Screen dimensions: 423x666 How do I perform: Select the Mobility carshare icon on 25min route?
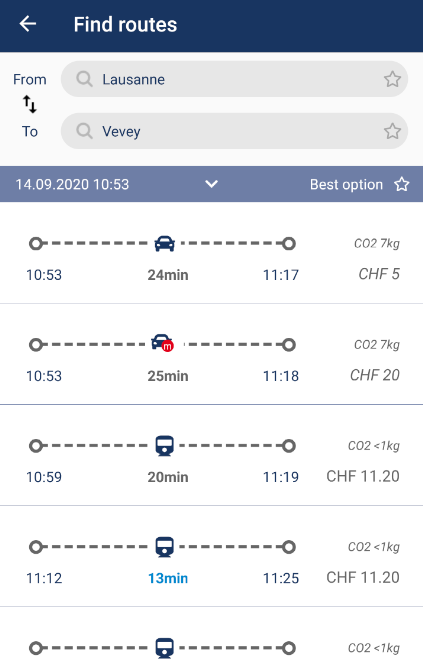[163, 343]
